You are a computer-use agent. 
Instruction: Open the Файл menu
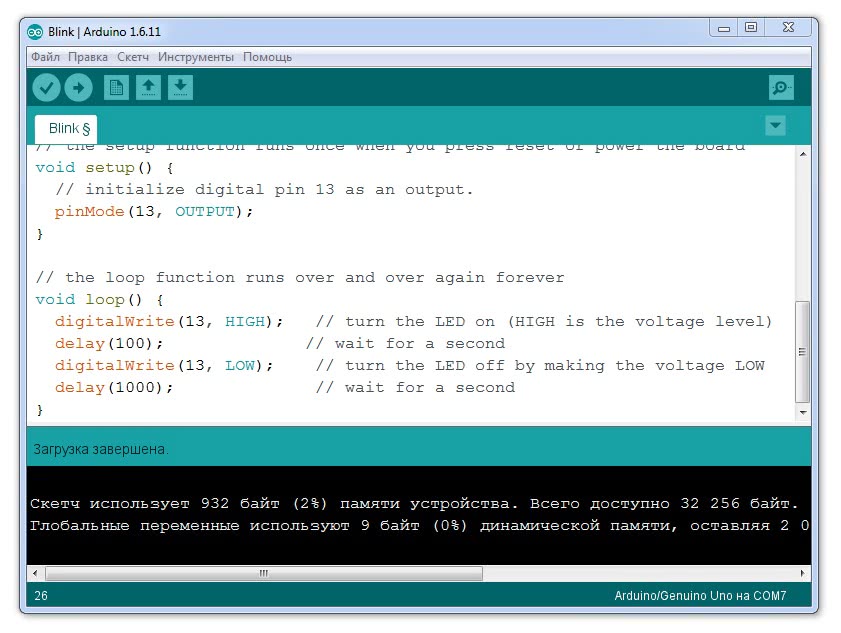coord(45,57)
